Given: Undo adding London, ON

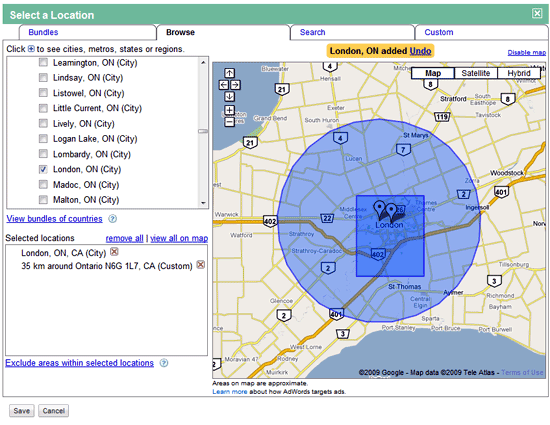Looking at the screenshot, I should [420, 51].
